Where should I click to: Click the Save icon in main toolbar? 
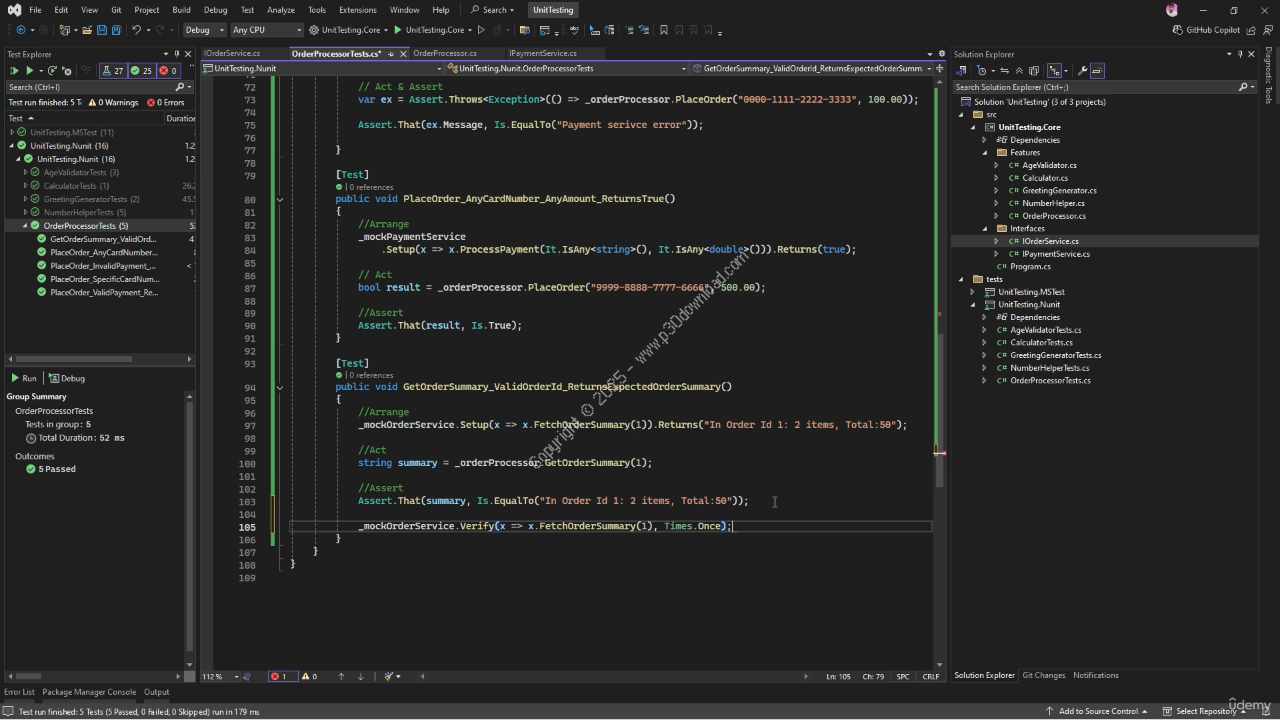point(101,30)
